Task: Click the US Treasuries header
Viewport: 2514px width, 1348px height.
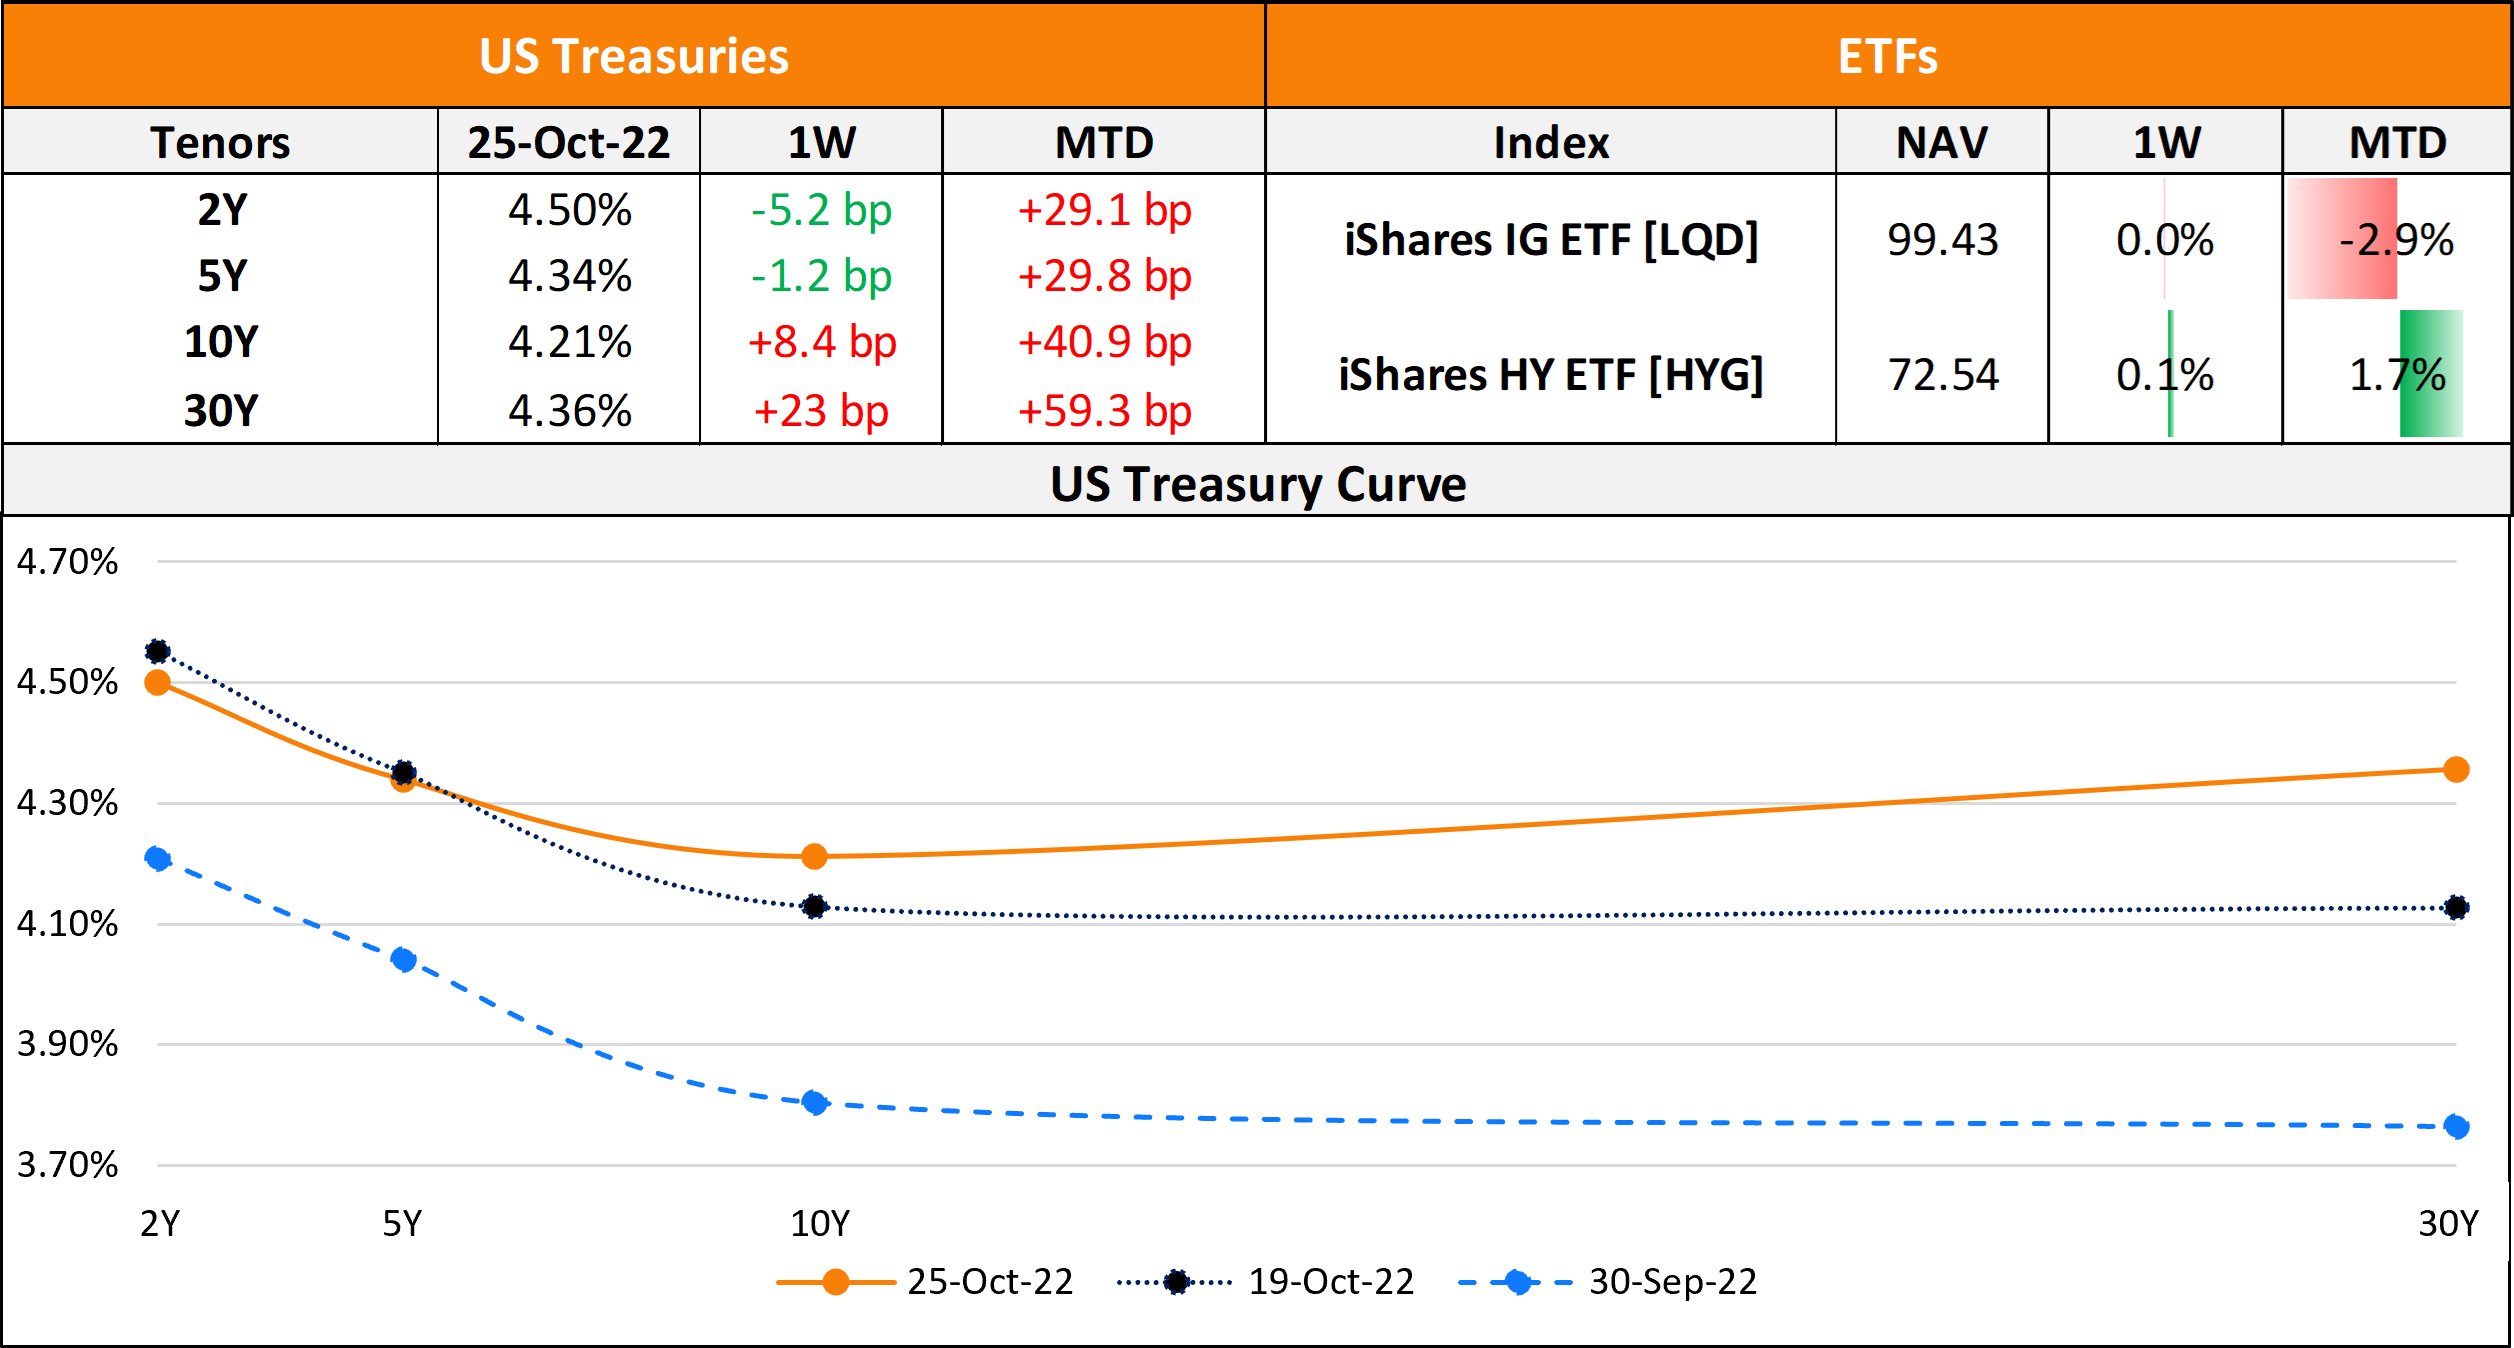Action: point(634,56)
